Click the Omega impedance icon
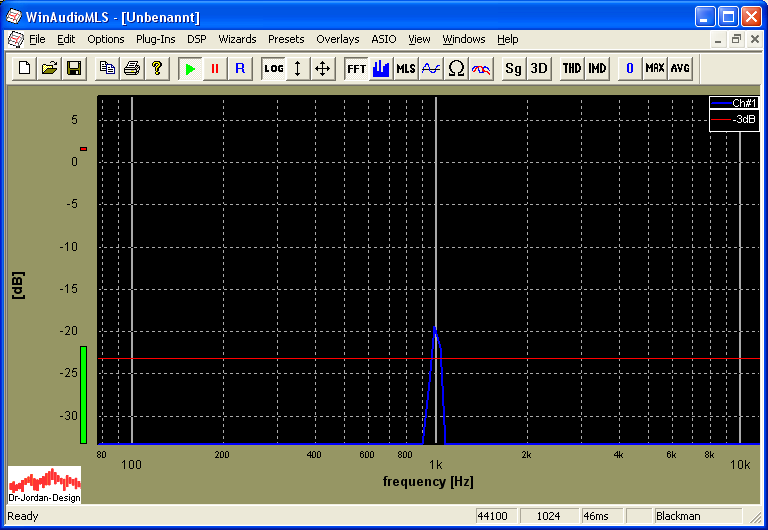768x530 pixels. pos(456,68)
